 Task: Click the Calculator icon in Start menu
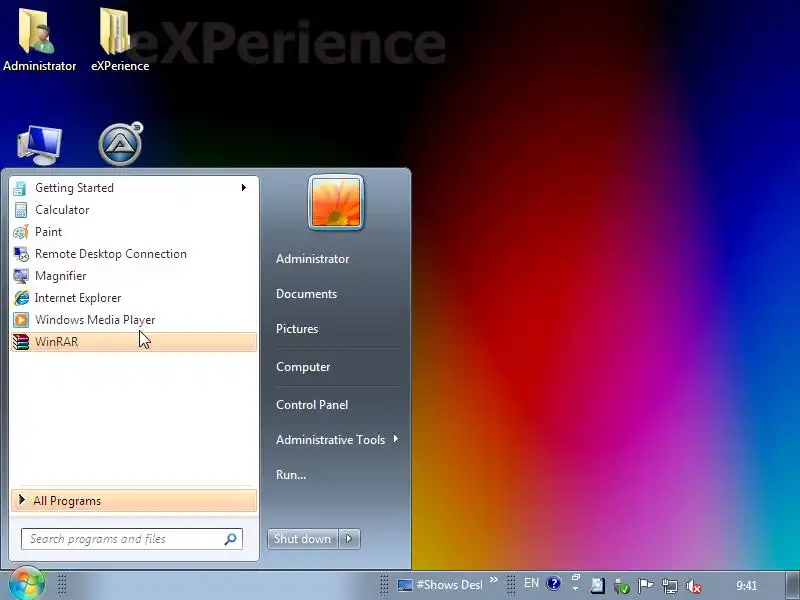(20, 210)
